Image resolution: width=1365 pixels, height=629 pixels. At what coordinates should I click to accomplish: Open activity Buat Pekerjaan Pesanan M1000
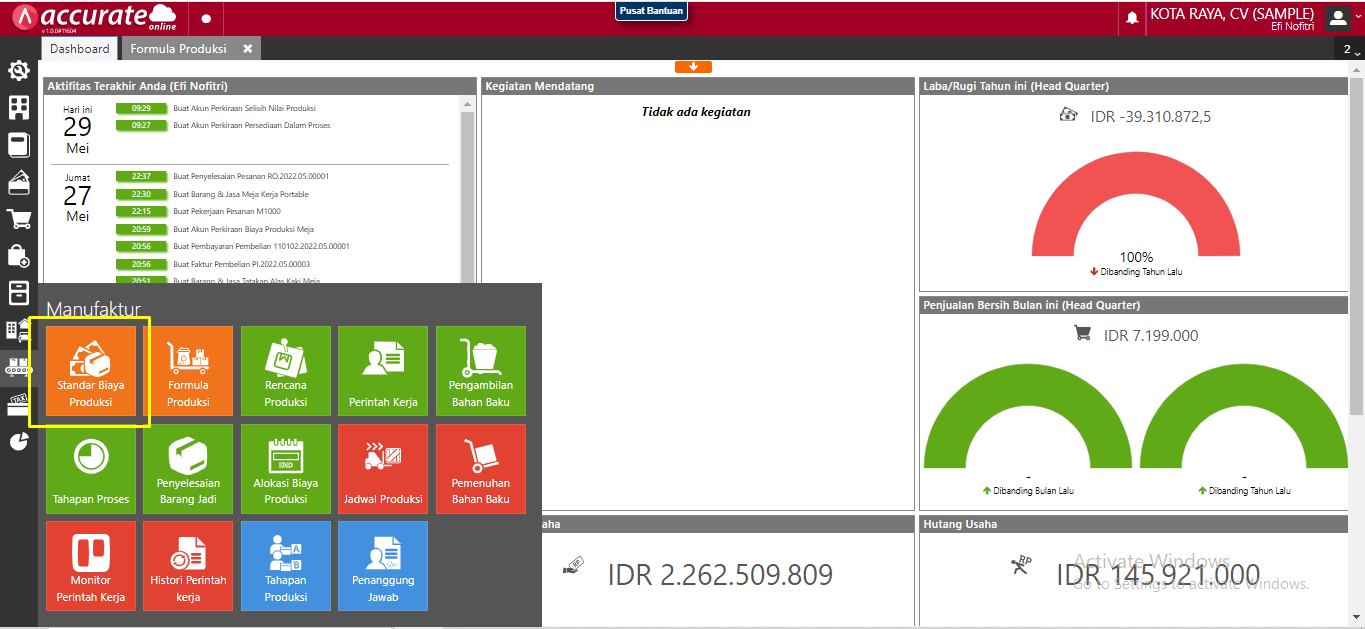[x=227, y=211]
